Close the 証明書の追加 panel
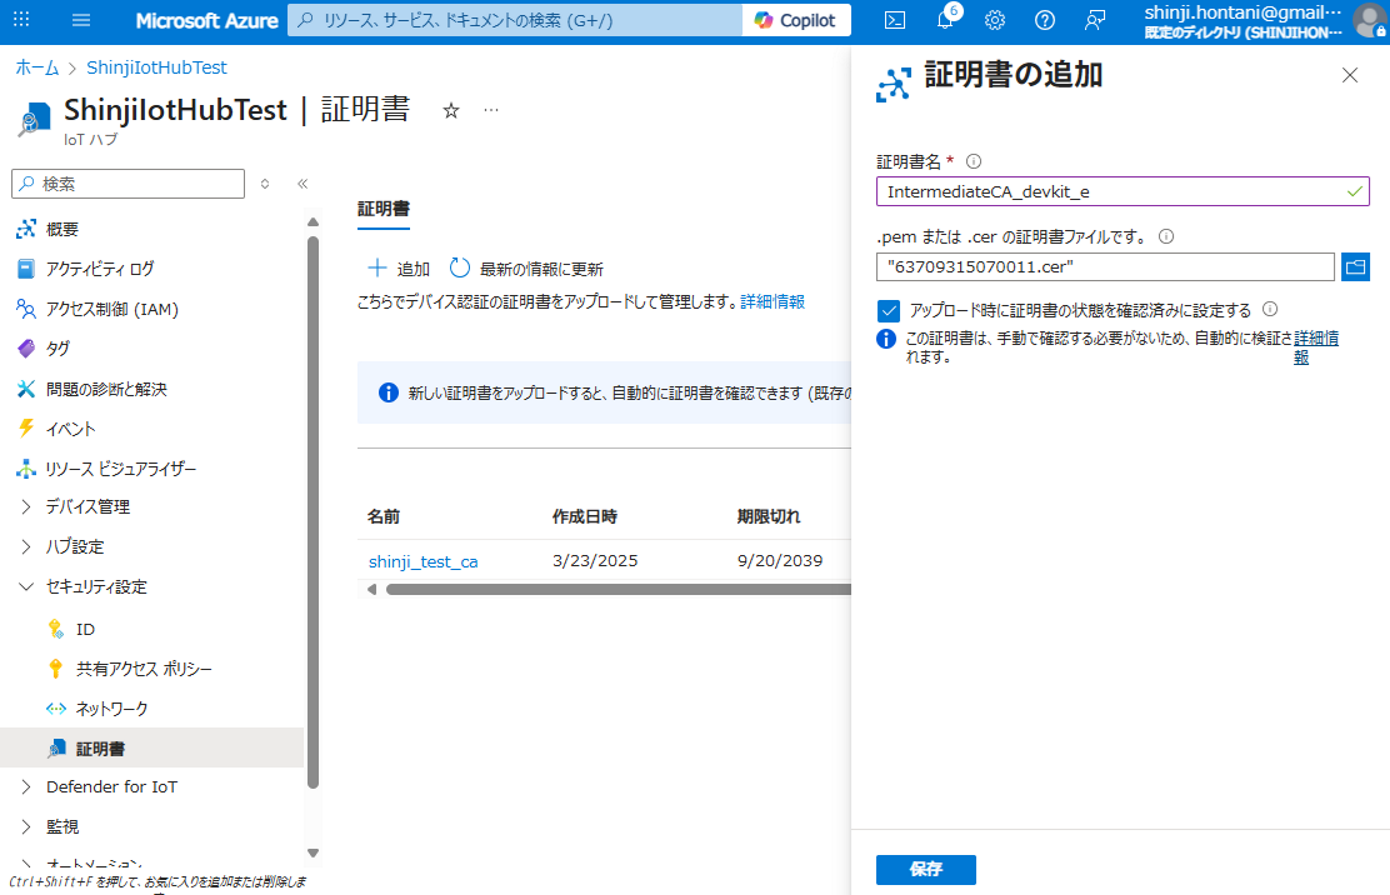The width and height of the screenshot is (1390, 895). tap(1350, 76)
